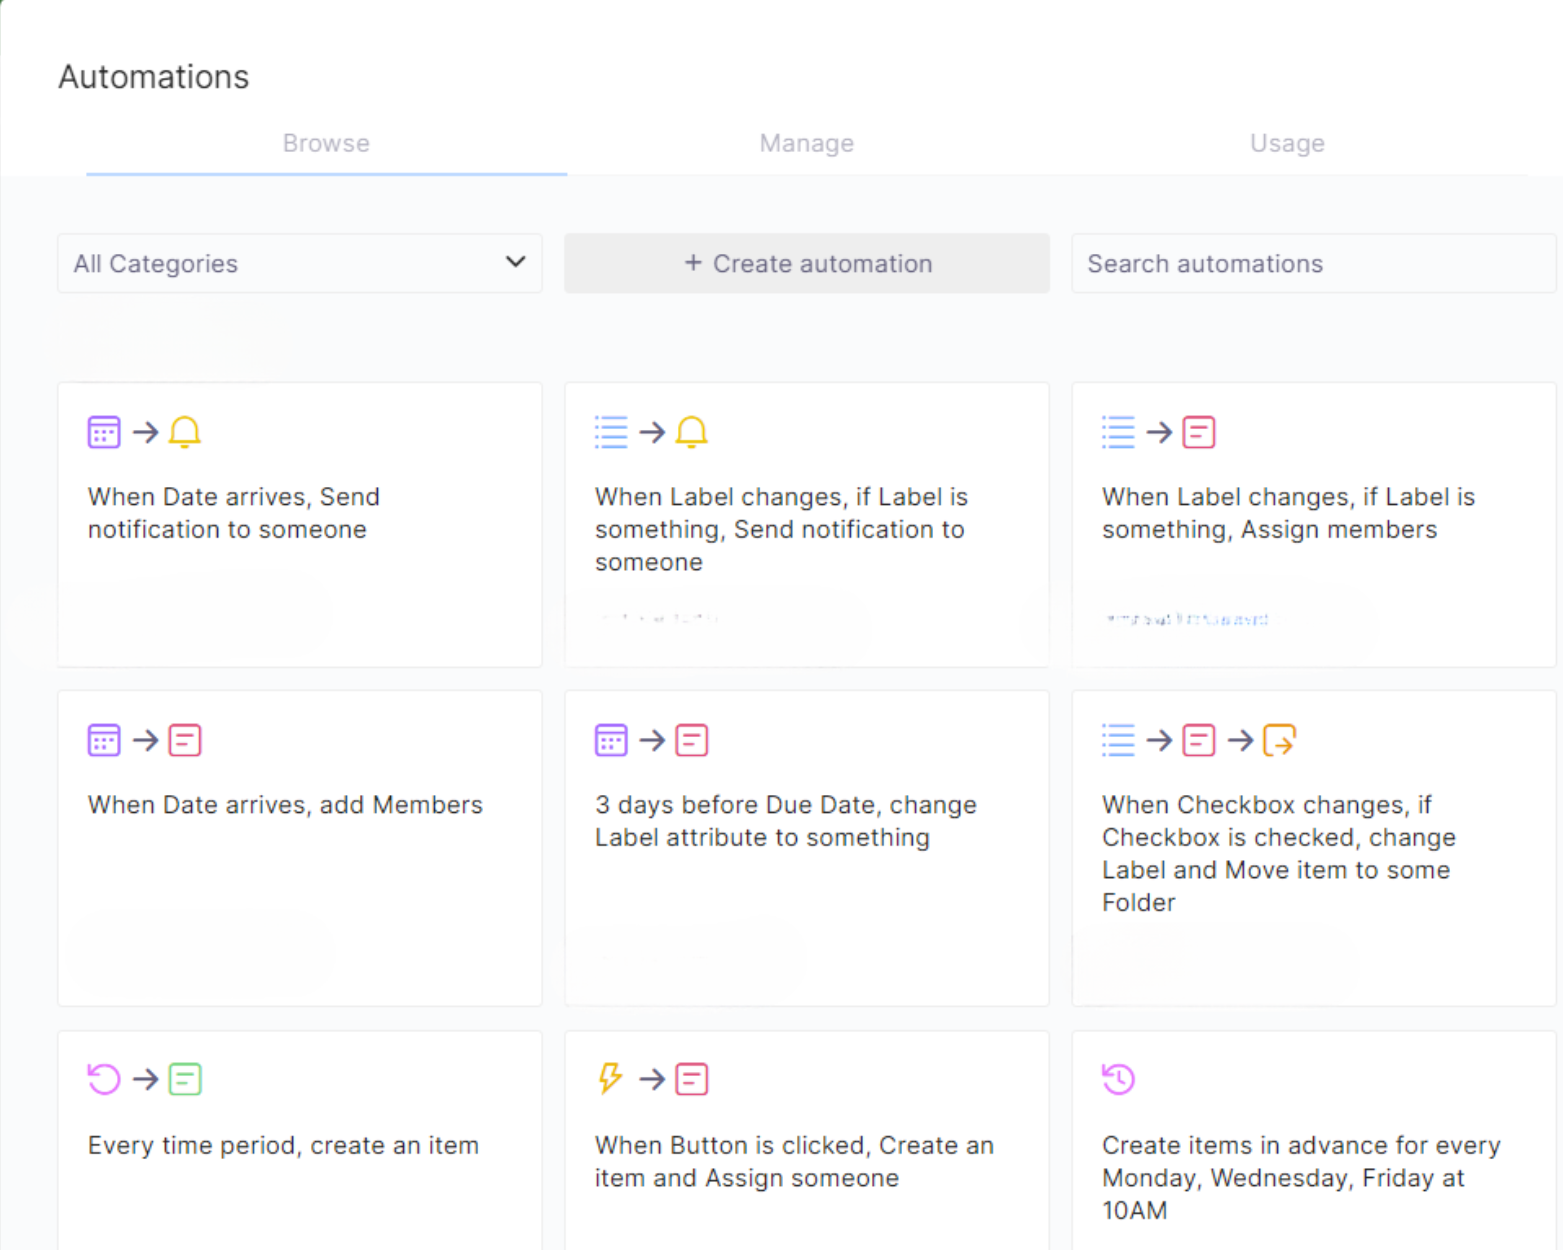
Task: Open the All Categories dropdown
Action: click(299, 264)
